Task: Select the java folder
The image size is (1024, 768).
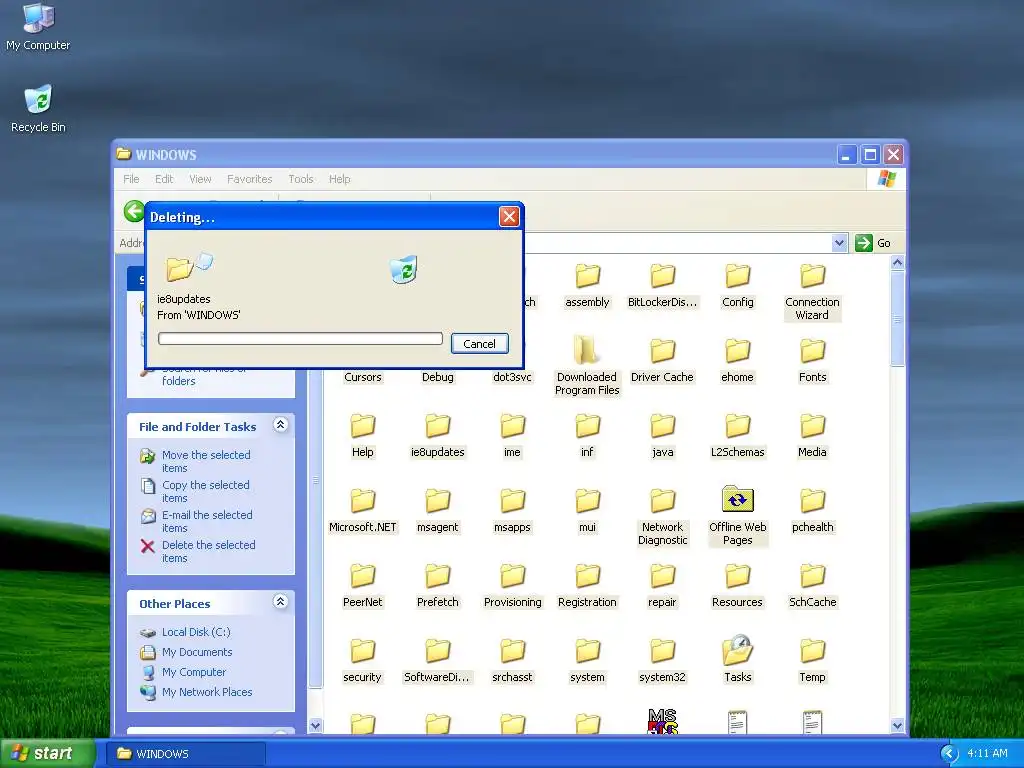Action: (x=662, y=436)
